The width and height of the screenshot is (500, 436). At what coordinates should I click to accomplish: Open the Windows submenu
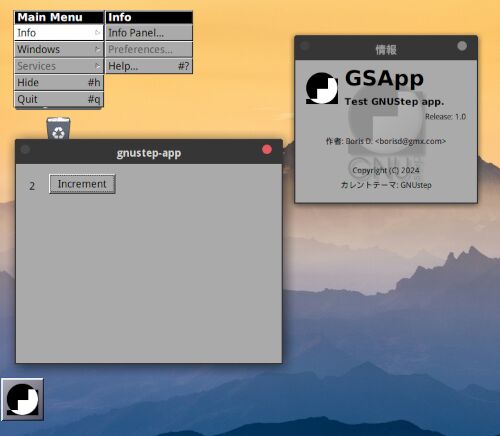[x=59, y=49]
